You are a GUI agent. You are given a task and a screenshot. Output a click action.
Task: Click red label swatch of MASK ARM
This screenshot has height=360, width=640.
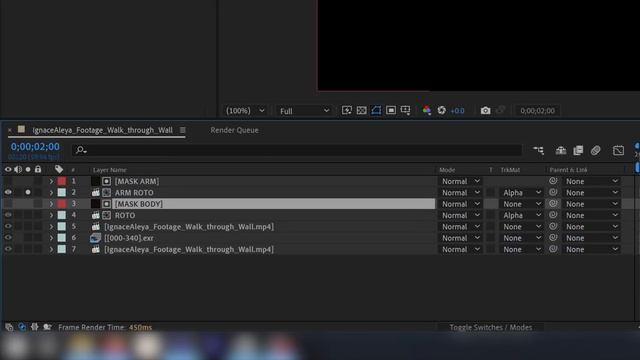coord(62,181)
